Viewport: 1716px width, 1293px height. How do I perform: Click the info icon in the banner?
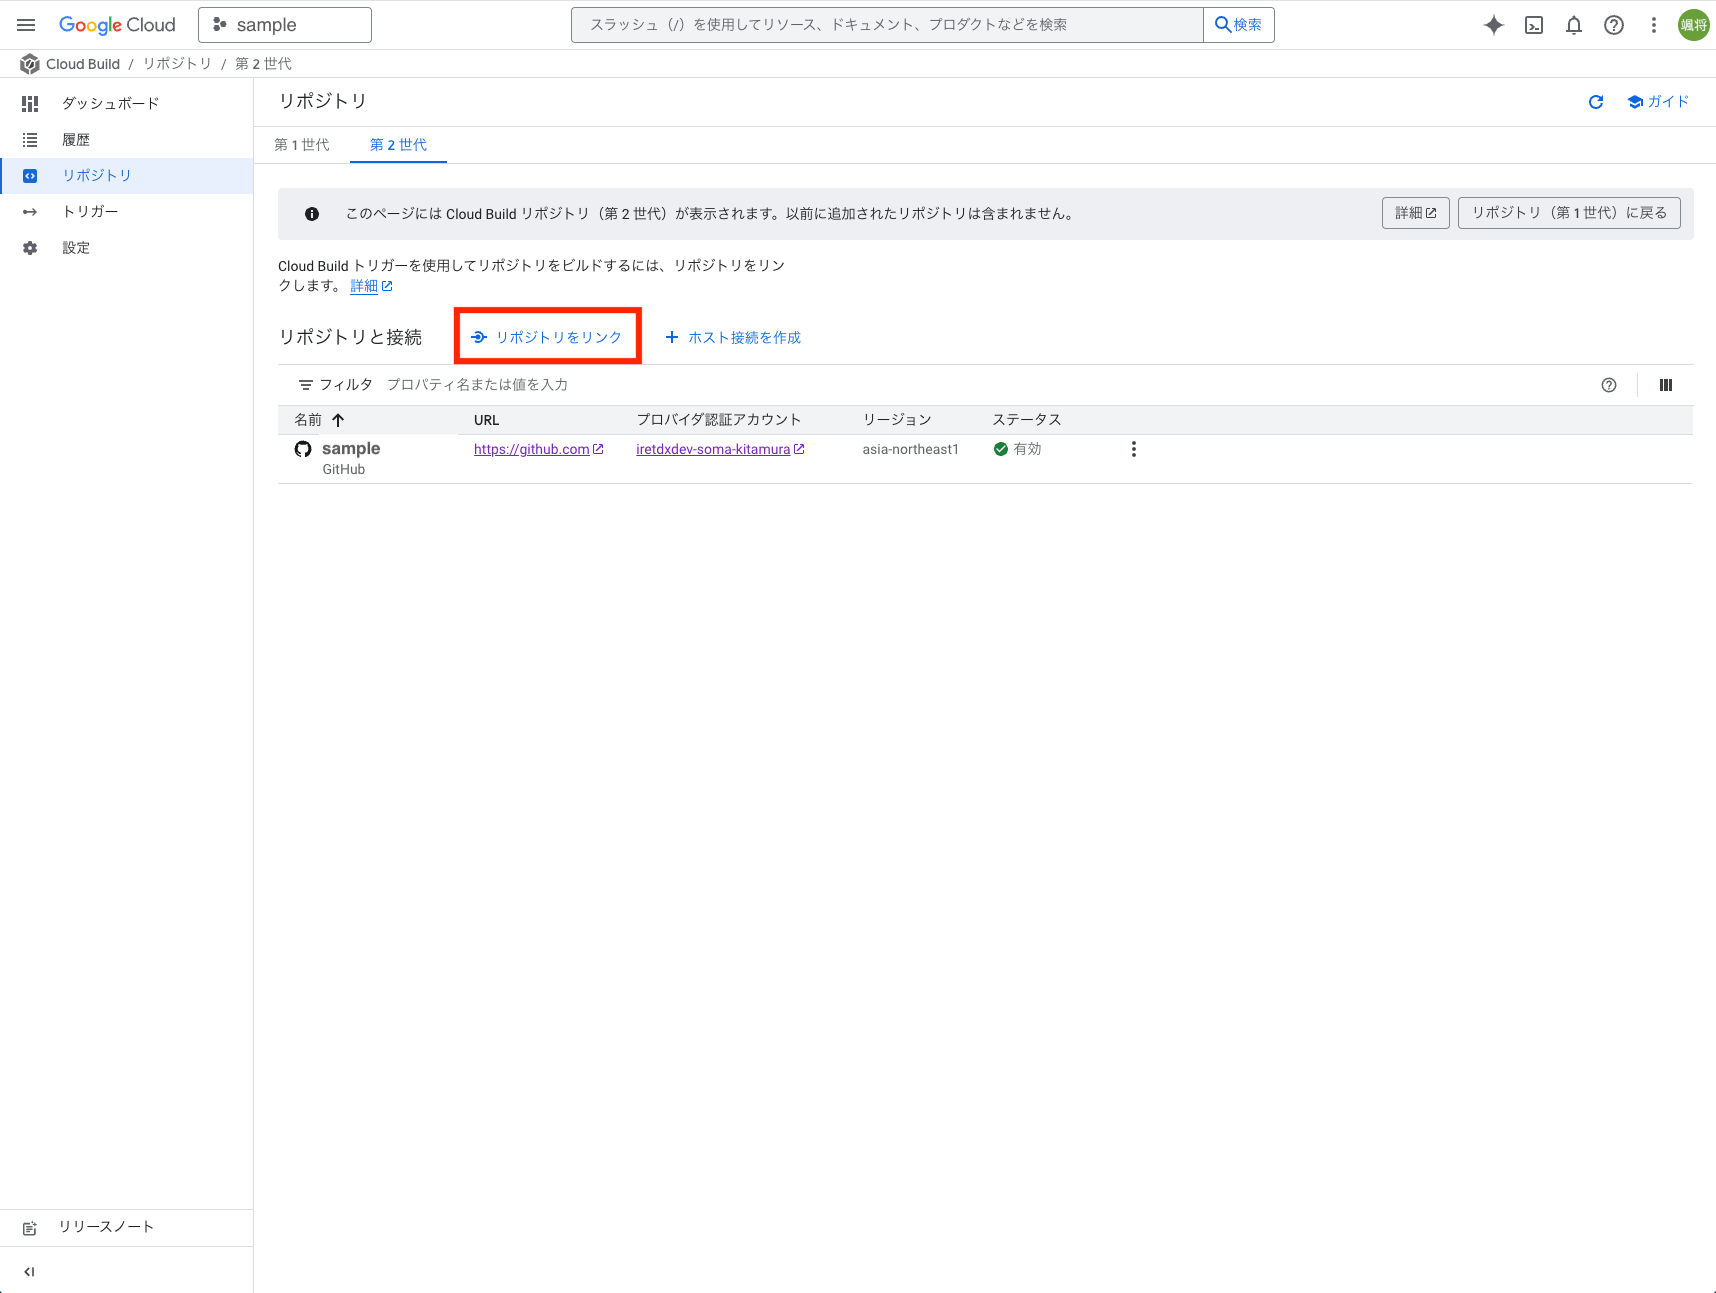pyautogui.click(x=312, y=214)
